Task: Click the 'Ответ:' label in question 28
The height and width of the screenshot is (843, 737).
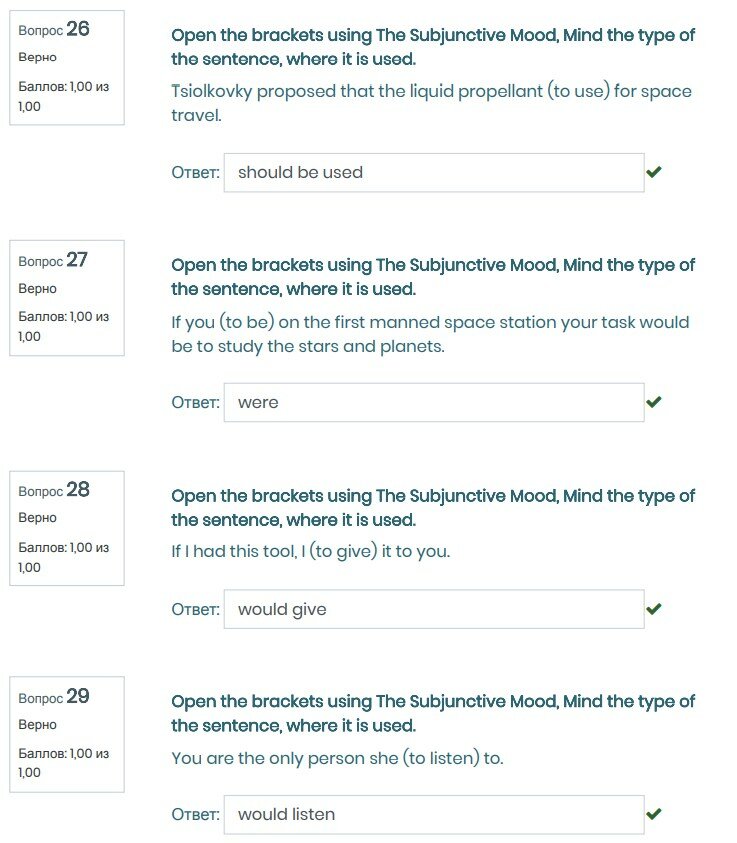Action: coord(195,609)
